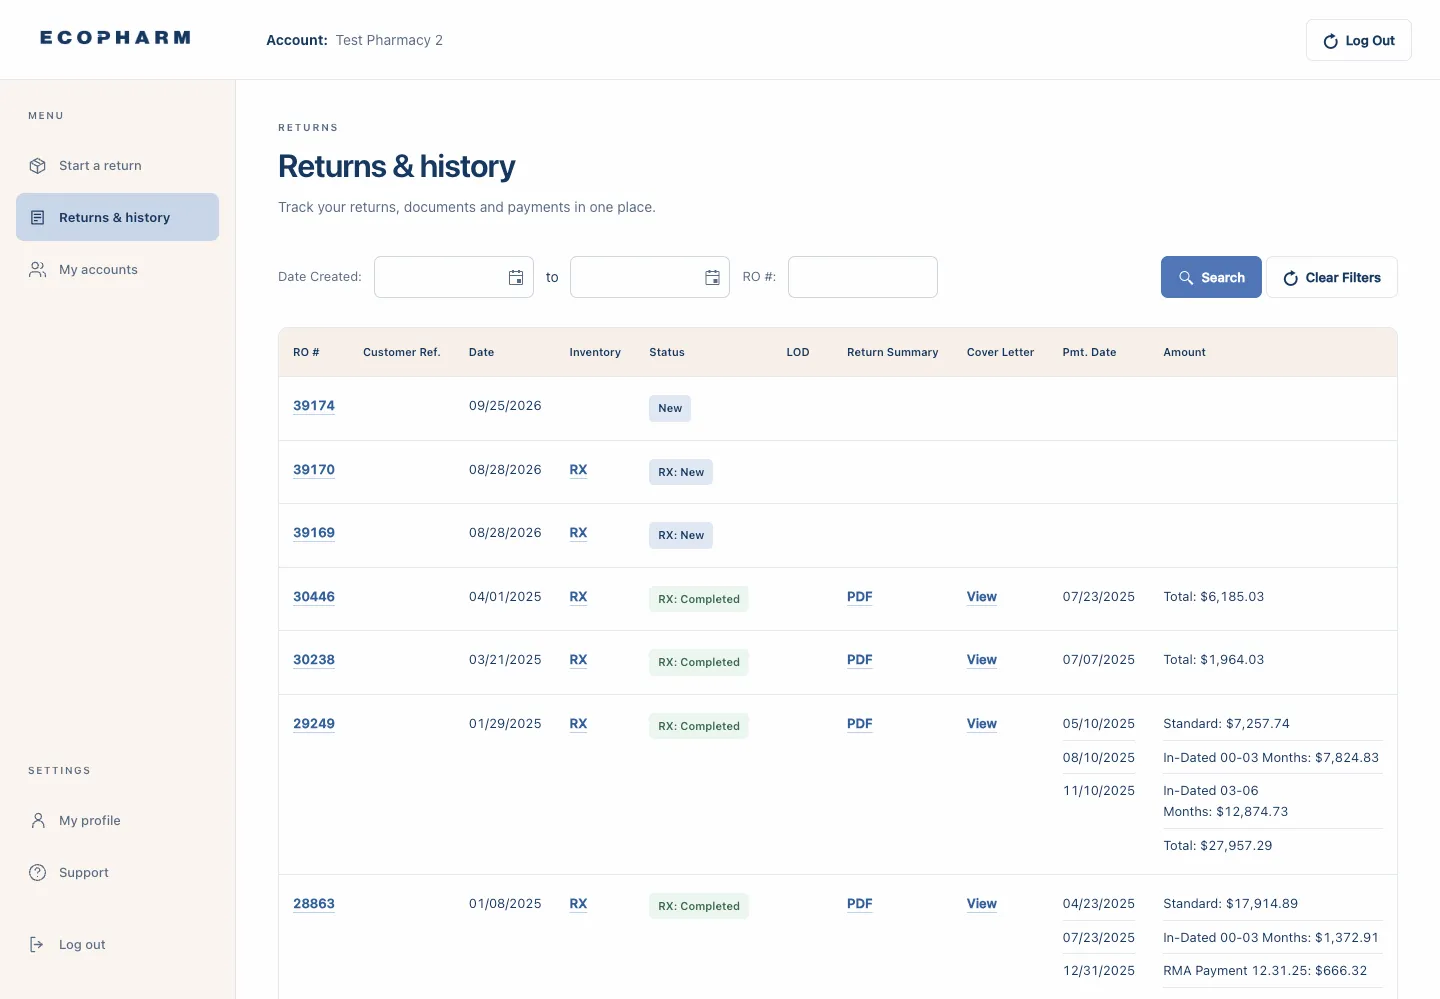
Task: Open the Return Summary PDF for RO 29249
Action: tap(860, 724)
